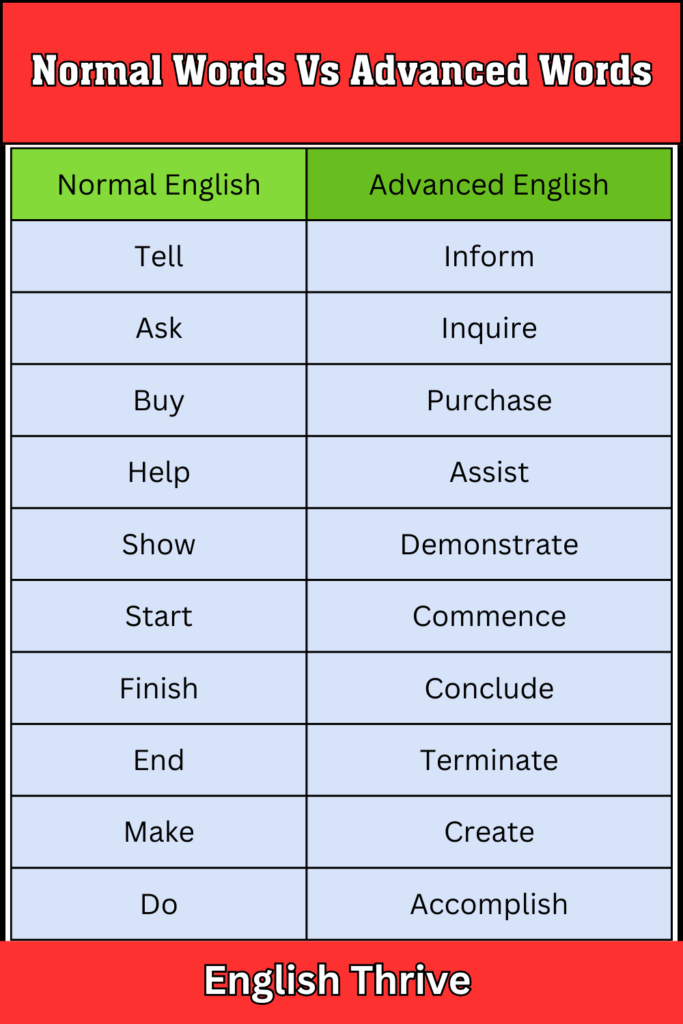Click the 'Help' cell
This screenshot has height=1024, width=683.
click(x=159, y=473)
